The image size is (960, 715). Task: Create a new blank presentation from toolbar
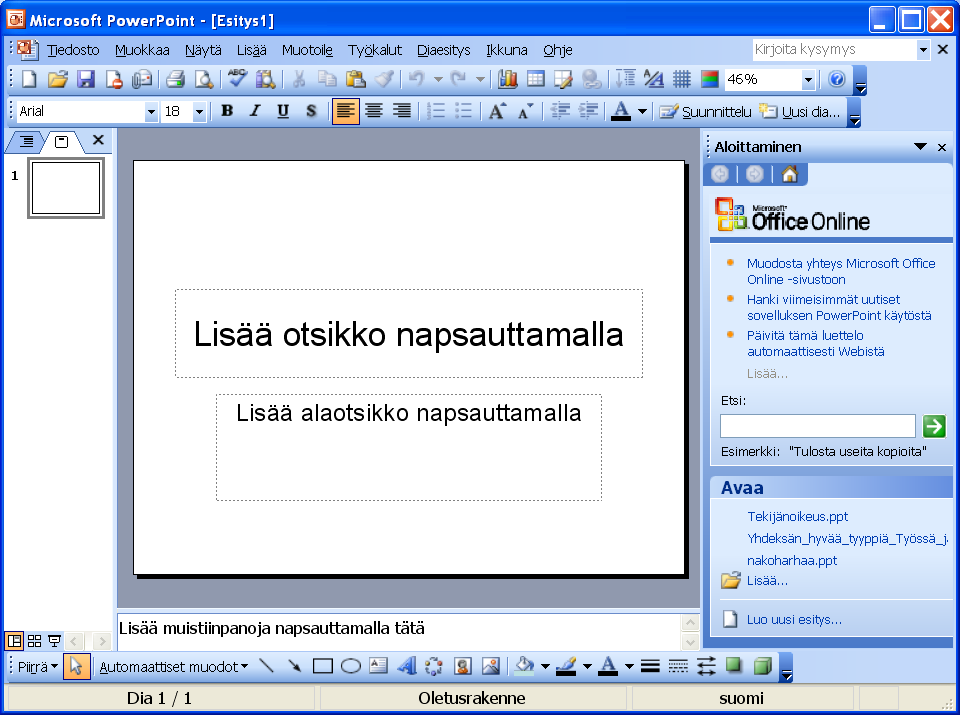coord(29,79)
